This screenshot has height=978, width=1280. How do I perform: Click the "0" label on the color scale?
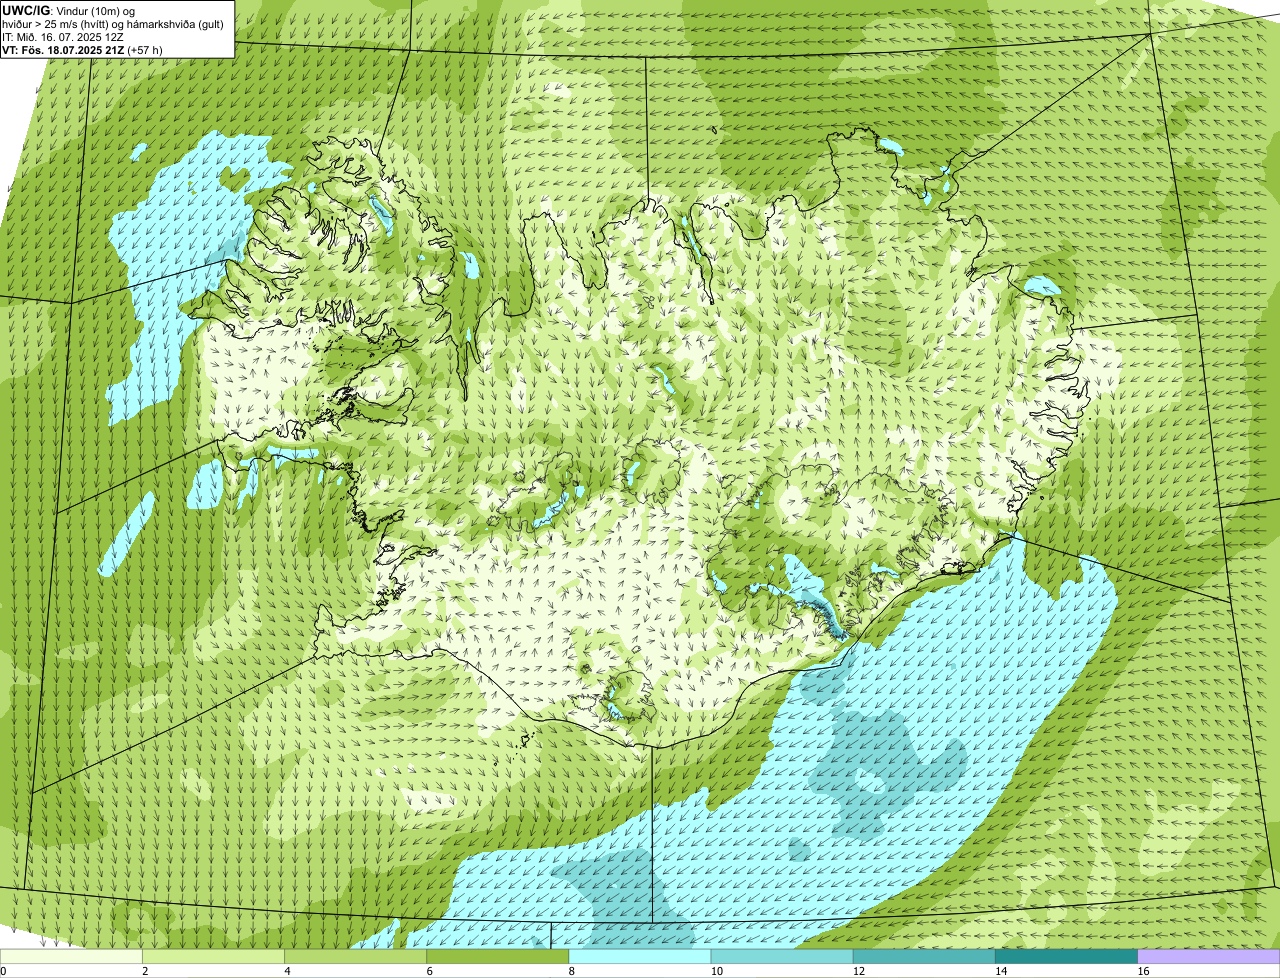pos(3,971)
